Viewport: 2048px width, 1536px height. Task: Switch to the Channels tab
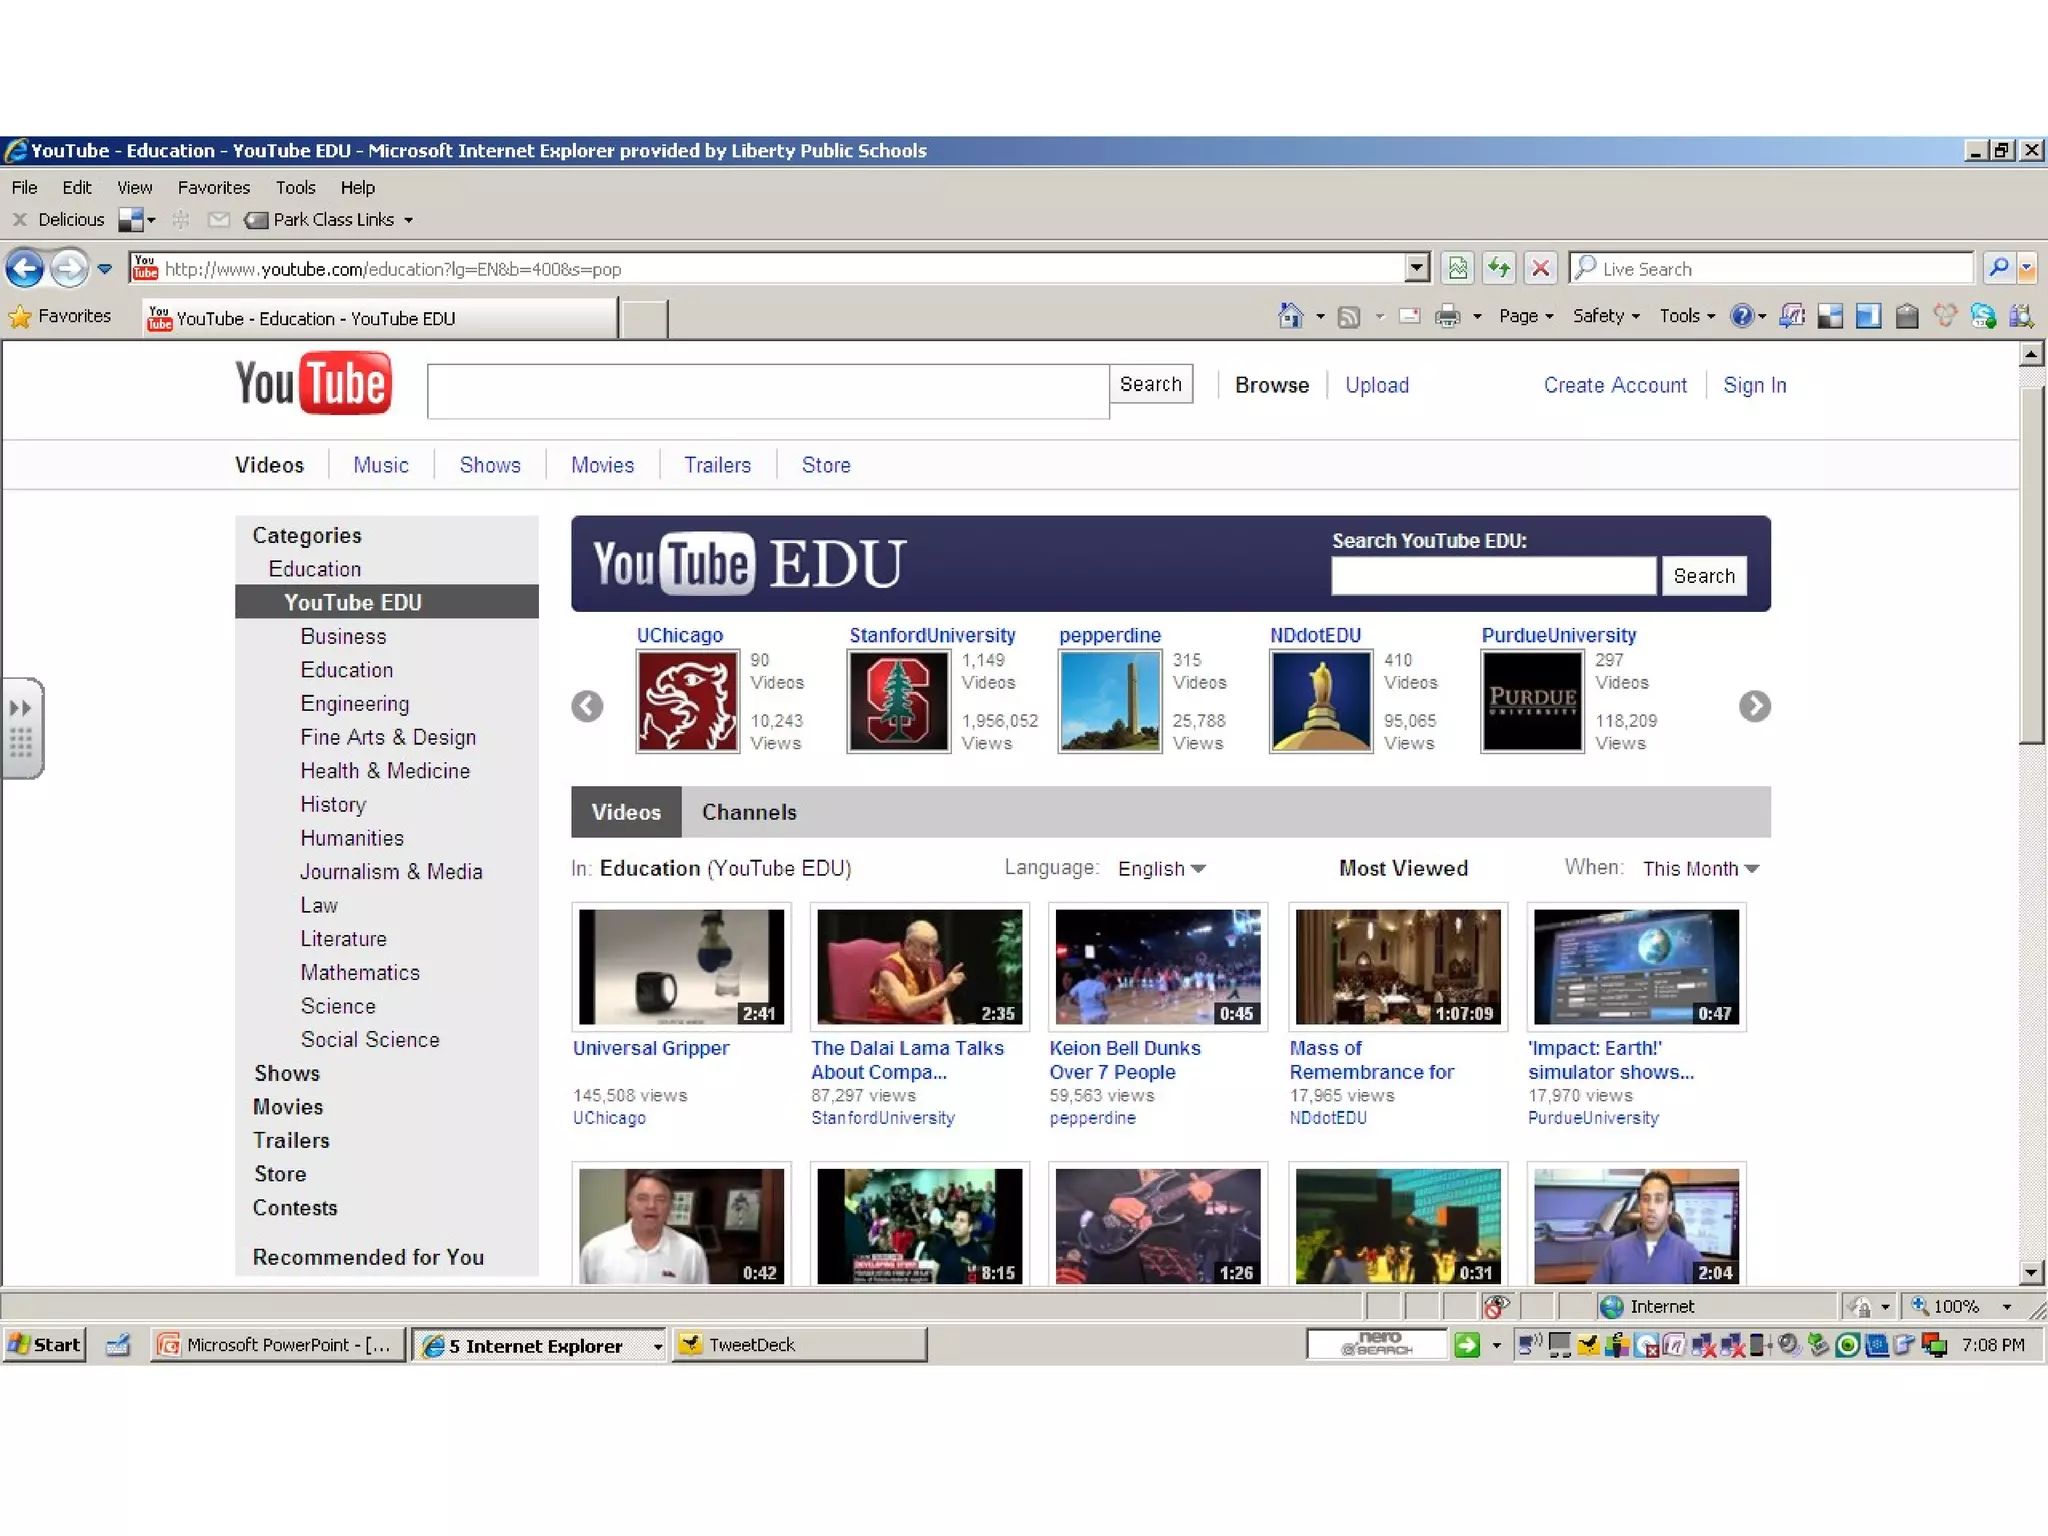[x=749, y=812]
